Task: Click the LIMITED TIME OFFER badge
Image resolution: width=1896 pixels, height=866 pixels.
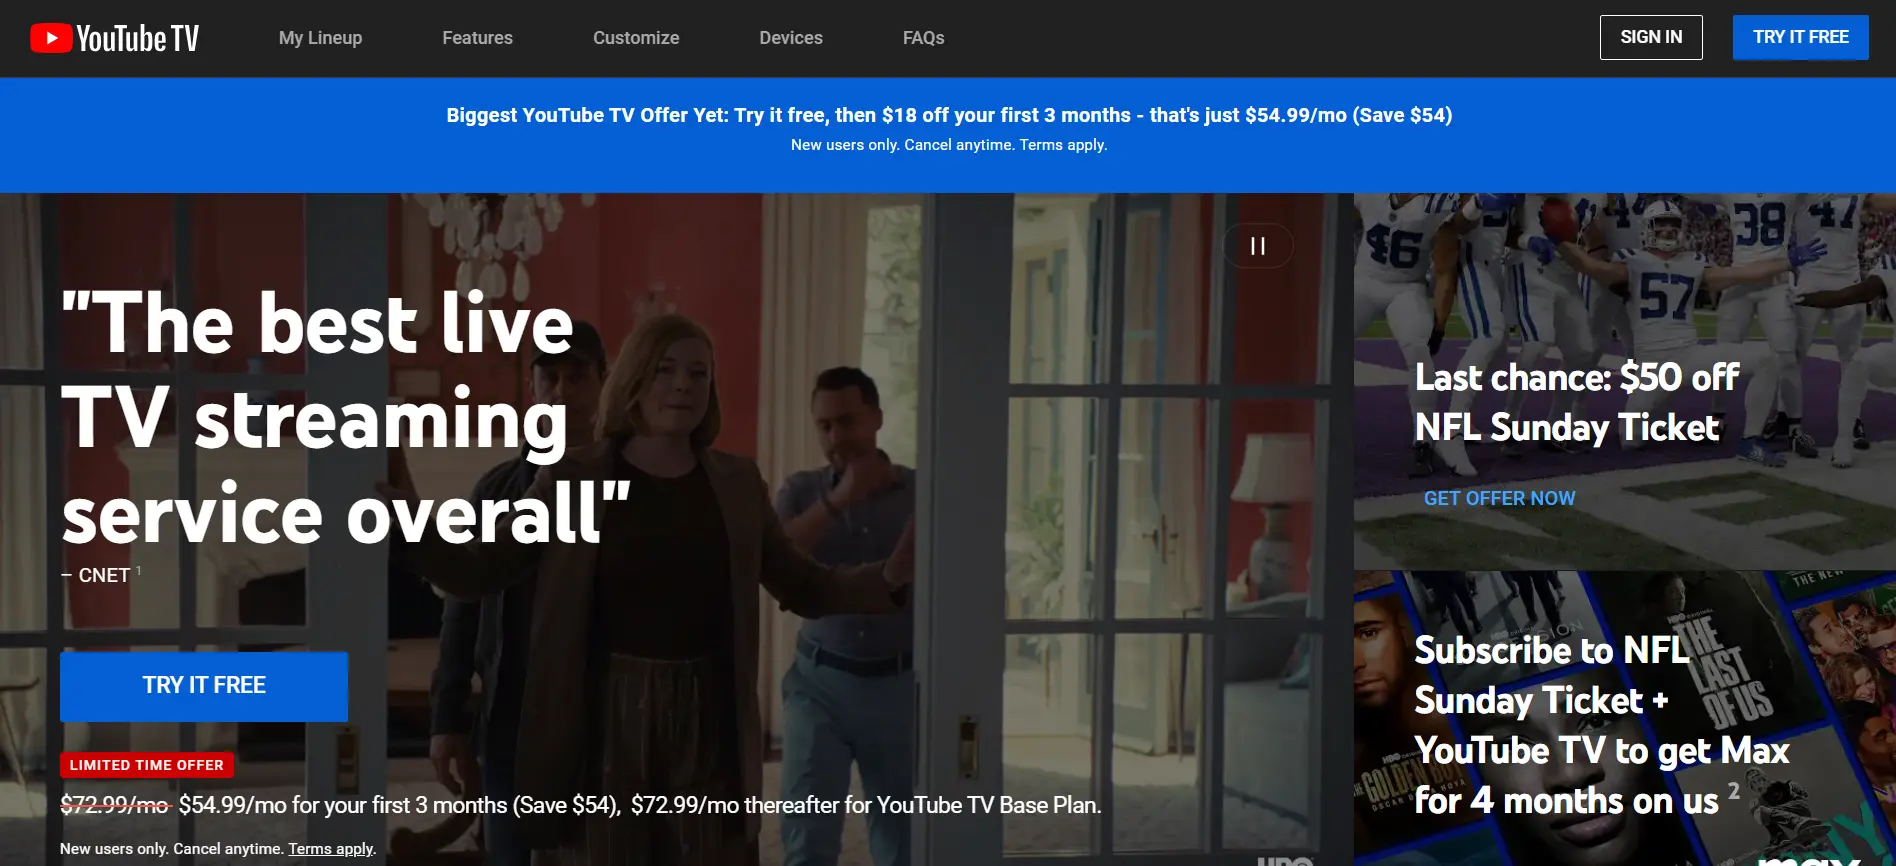Action: point(147,765)
